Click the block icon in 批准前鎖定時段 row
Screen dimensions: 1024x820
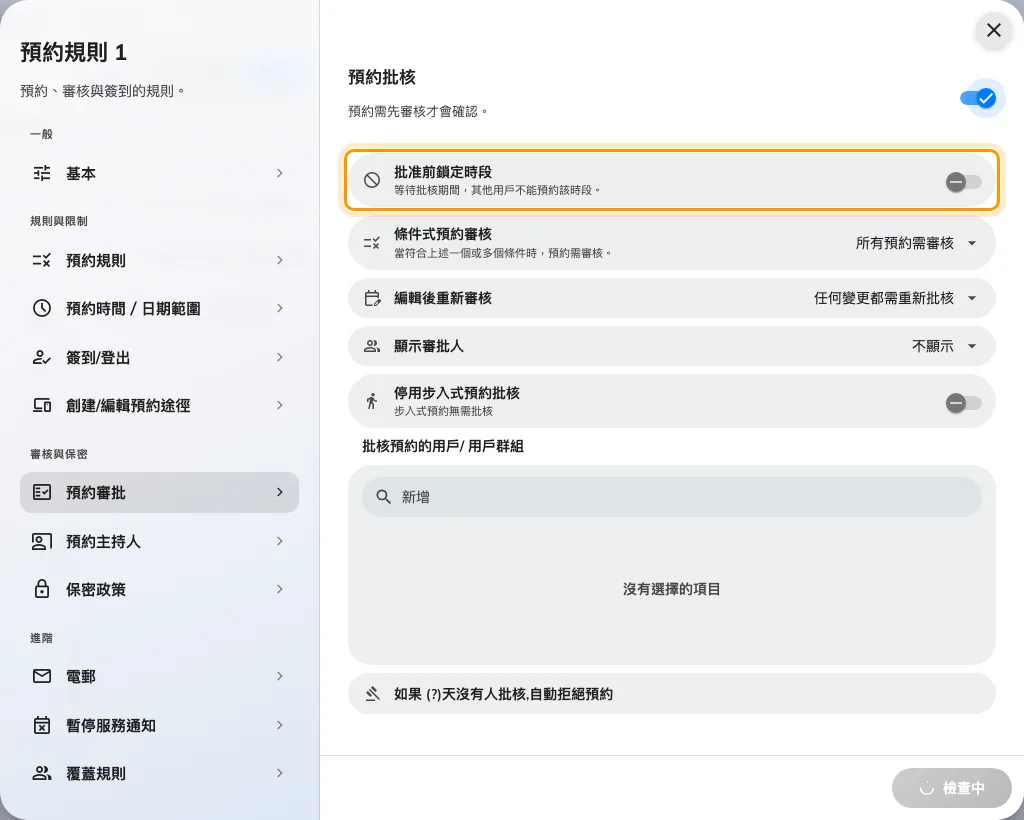[x=372, y=180]
